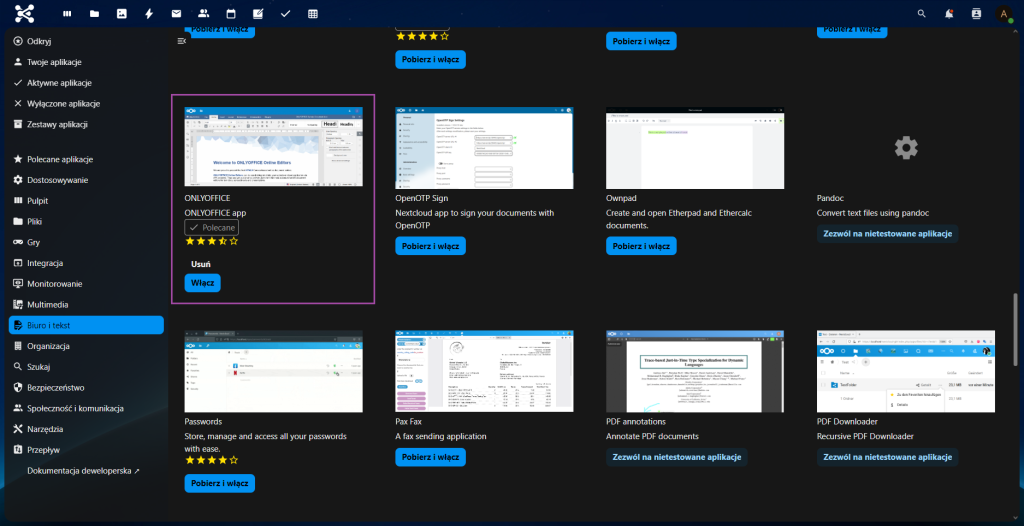
Task: Open the user avatar menu
Action: (1004, 14)
